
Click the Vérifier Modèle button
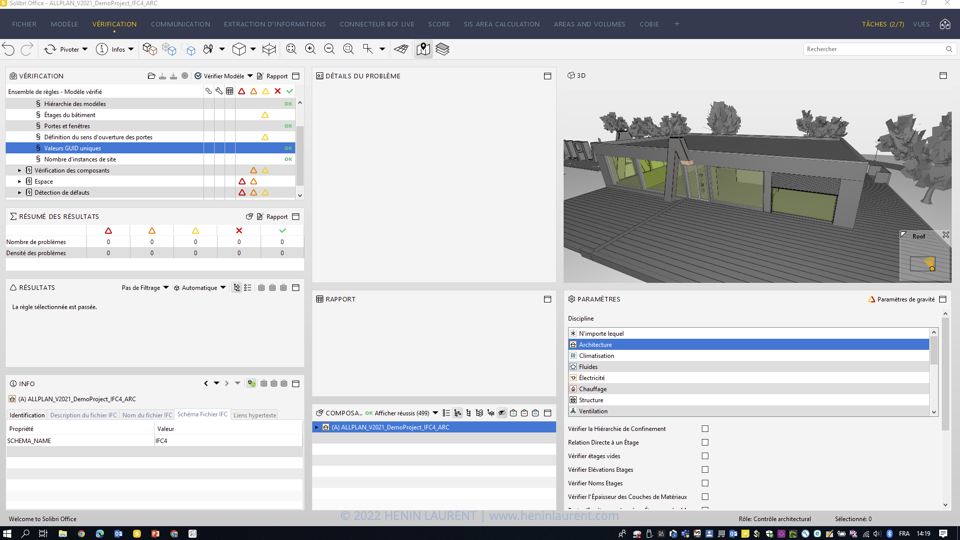pyautogui.click(x=223, y=76)
